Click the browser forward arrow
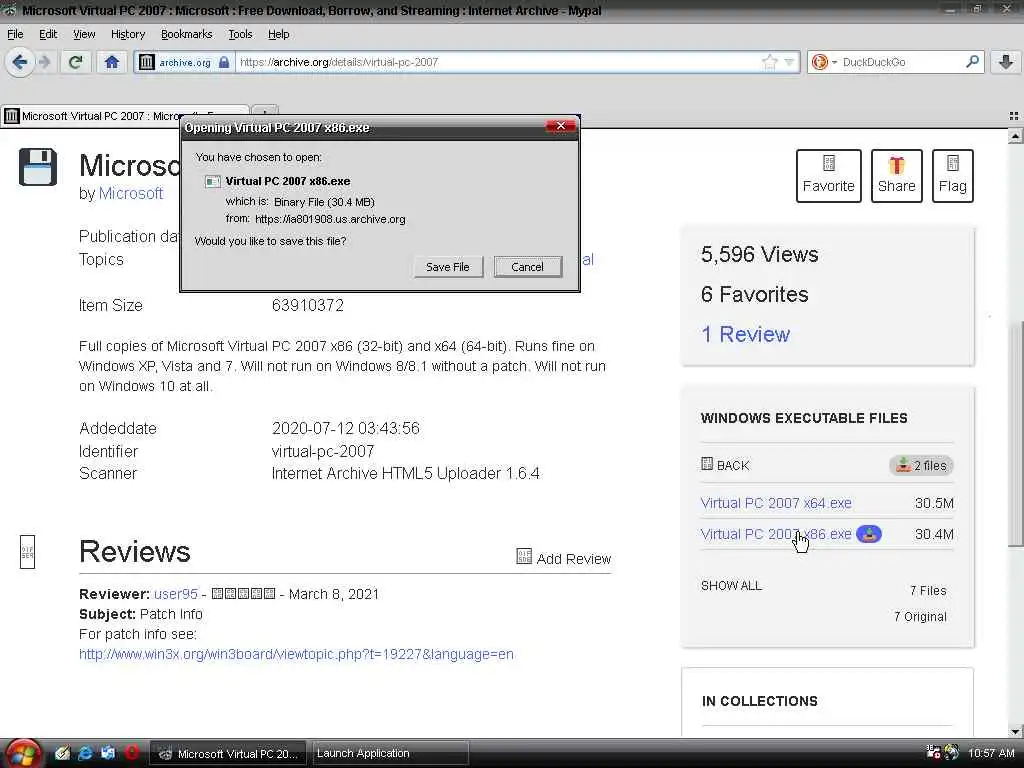The width and height of the screenshot is (1024, 768). pyautogui.click(x=44, y=62)
